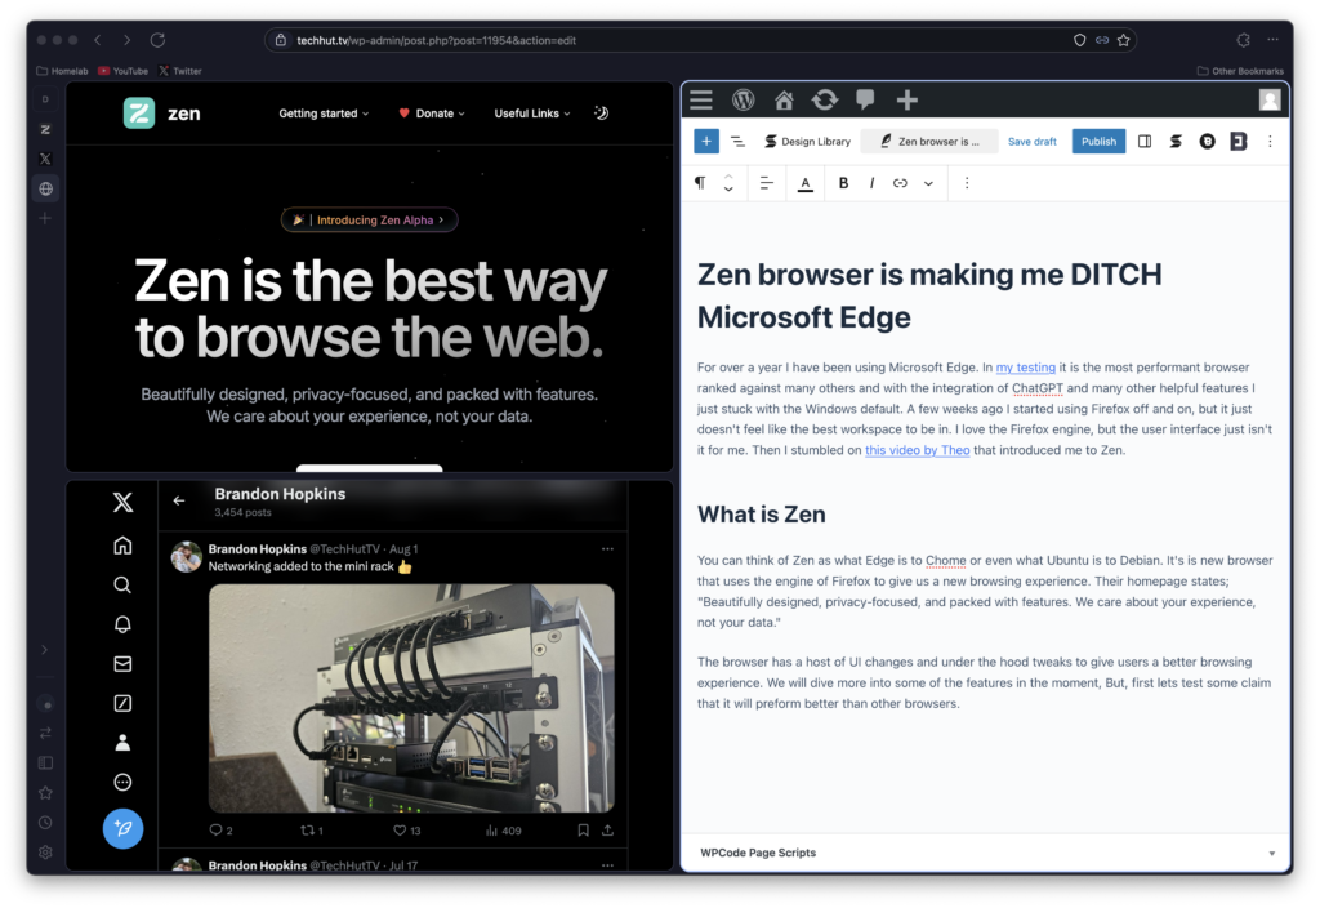Open comments via the speech bubble icon
Viewport: 1320px width, 908px height.
click(x=865, y=100)
